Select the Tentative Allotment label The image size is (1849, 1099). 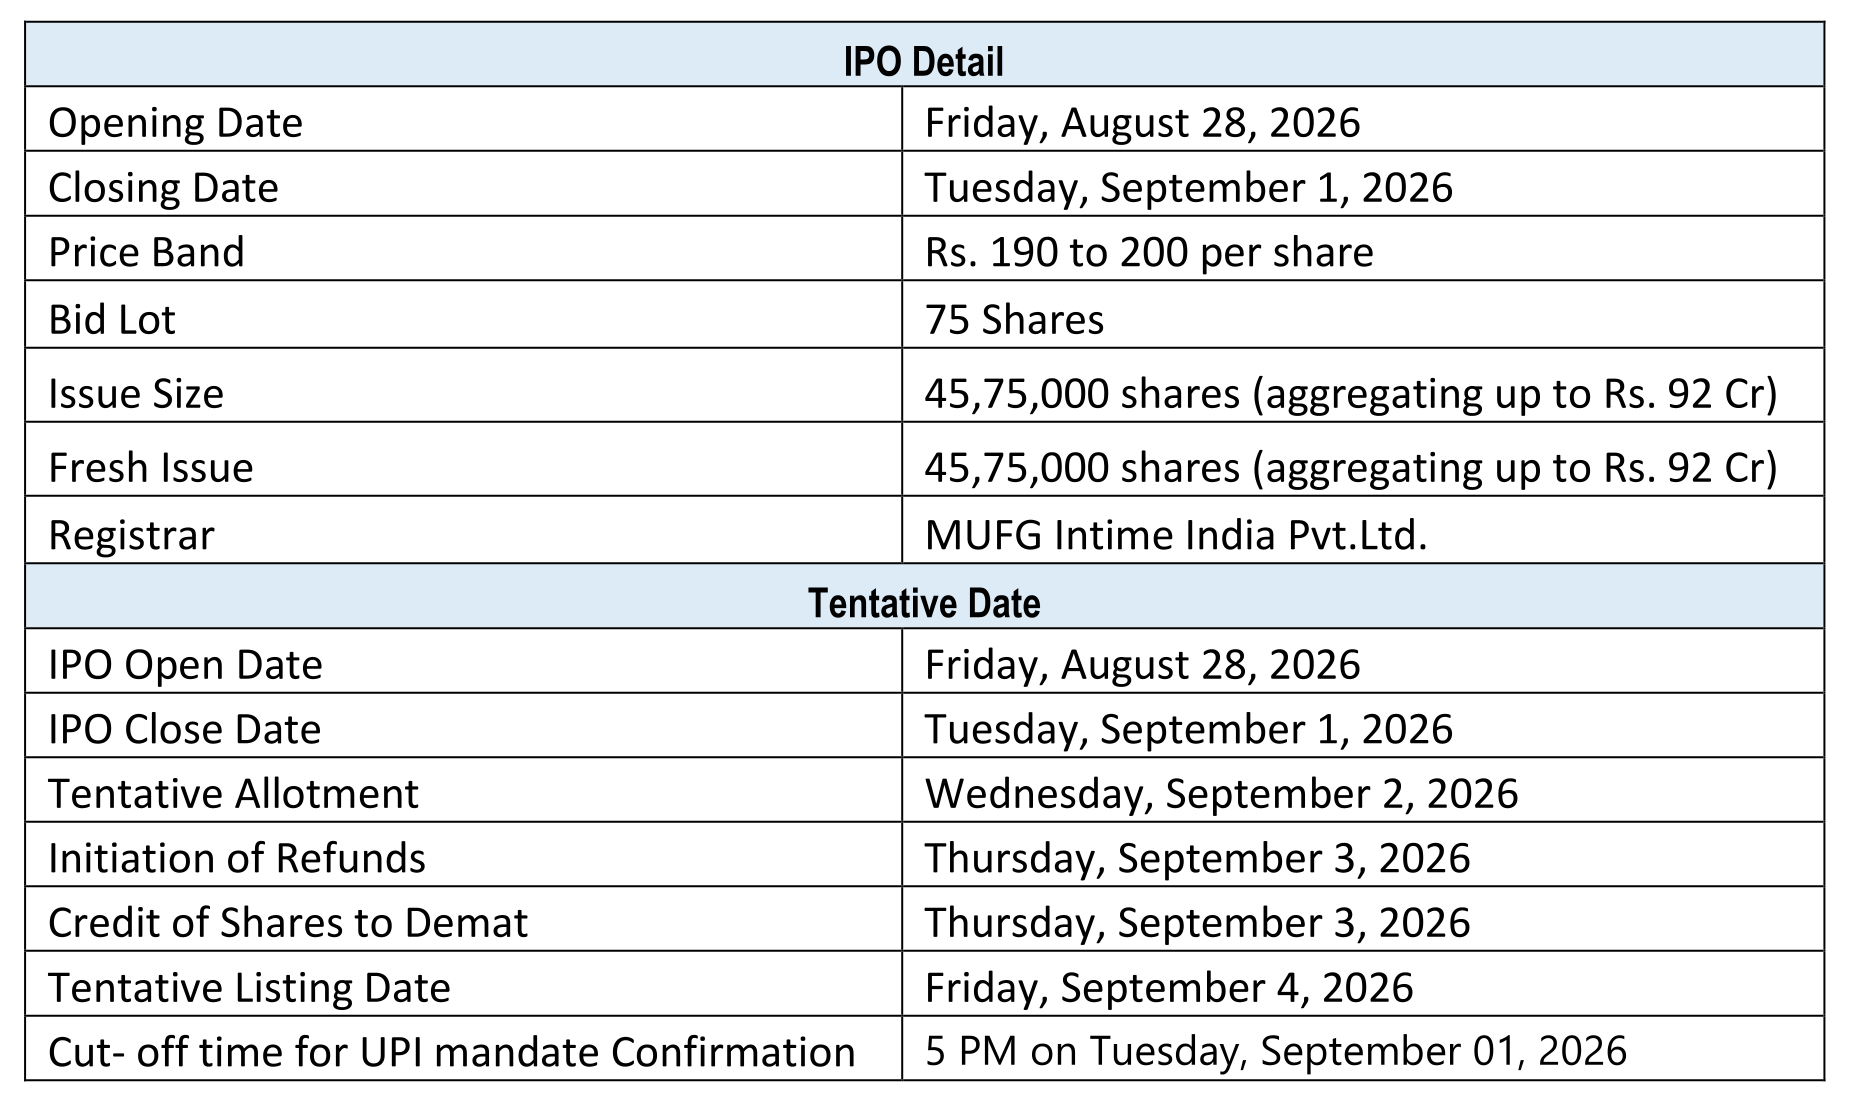[233, 794]
